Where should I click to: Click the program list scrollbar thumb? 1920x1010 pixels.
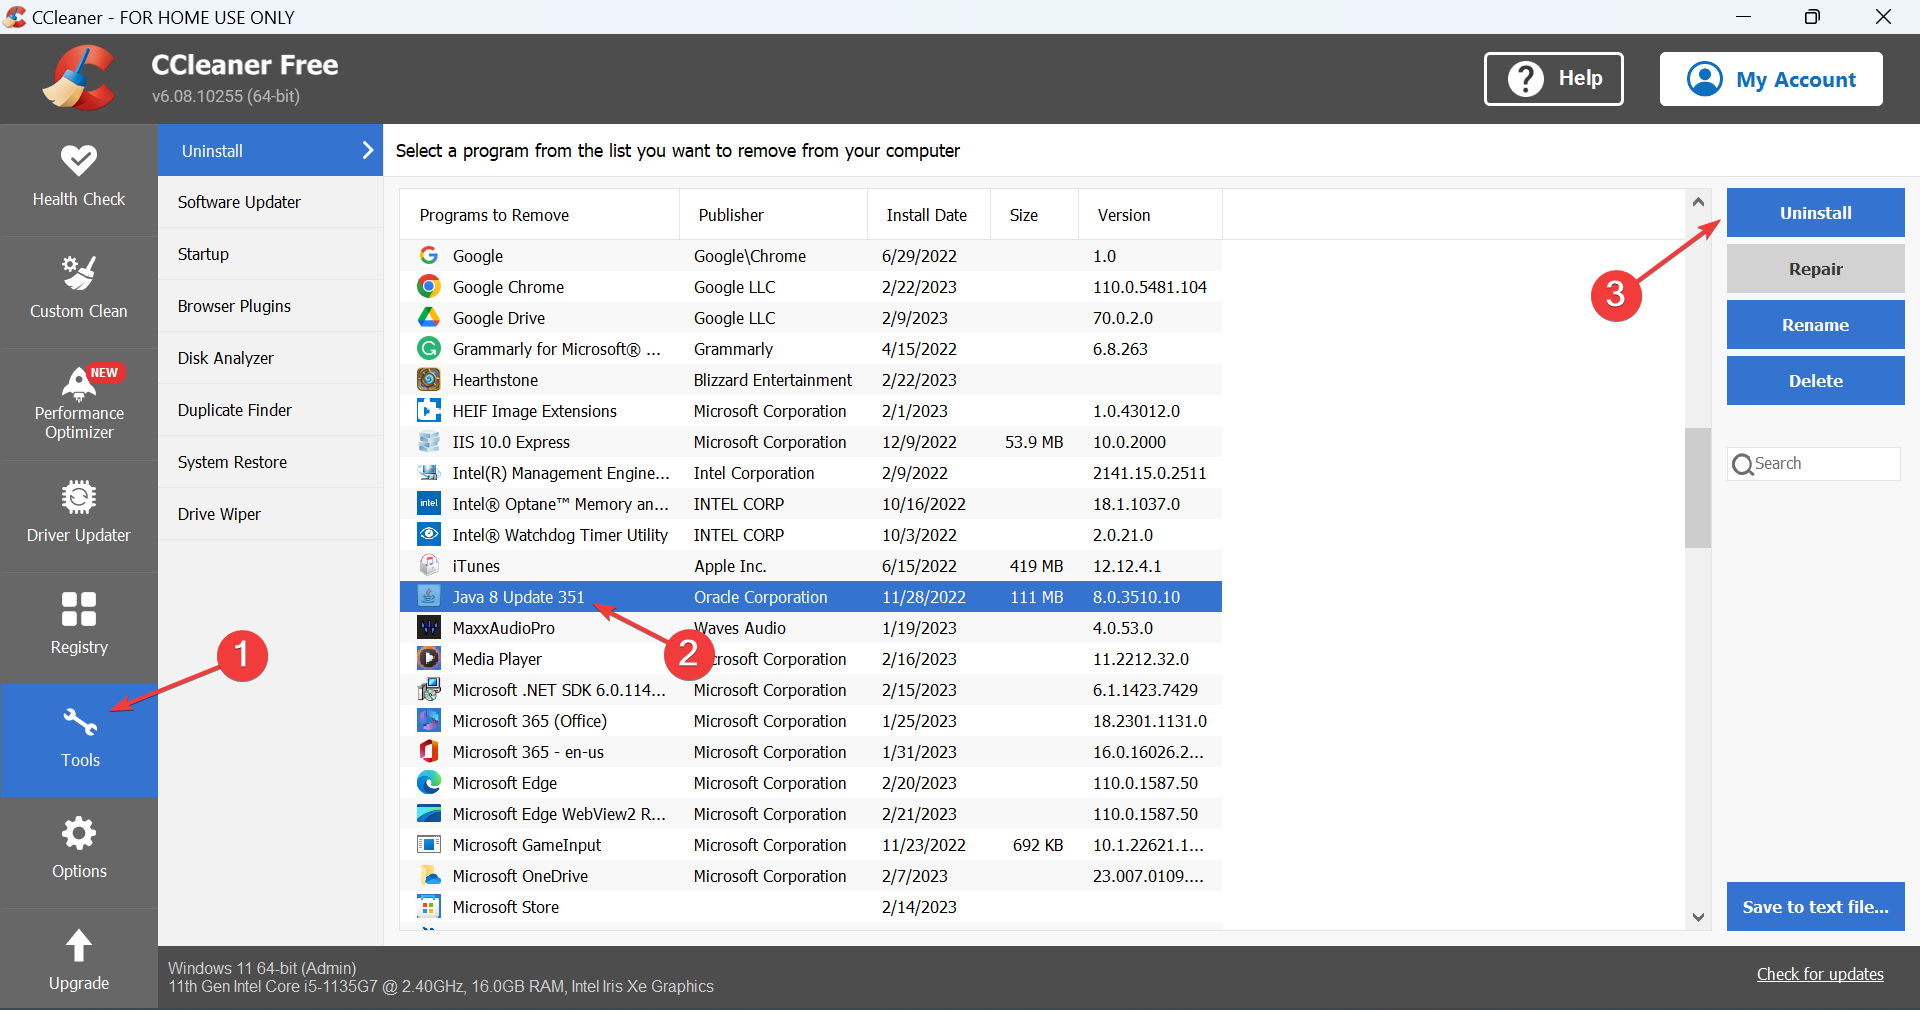[x=1698, y=488]
